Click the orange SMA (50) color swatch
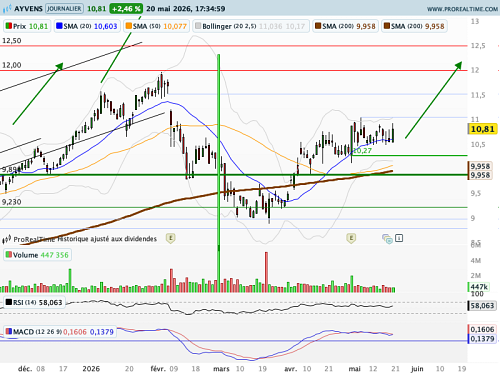 [x=129, y=26]
